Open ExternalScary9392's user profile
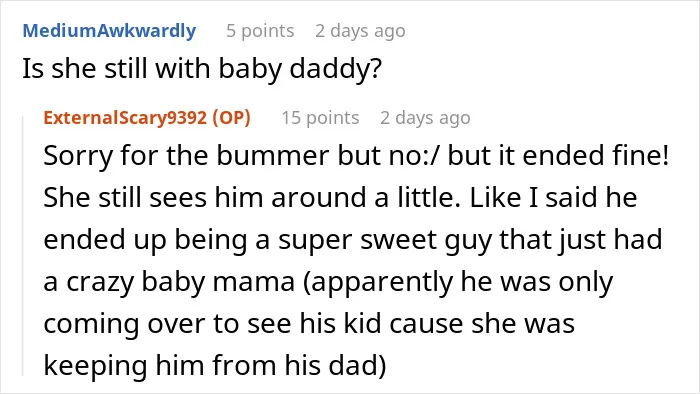This screenshot has height=394, width=700. [125, 118]
